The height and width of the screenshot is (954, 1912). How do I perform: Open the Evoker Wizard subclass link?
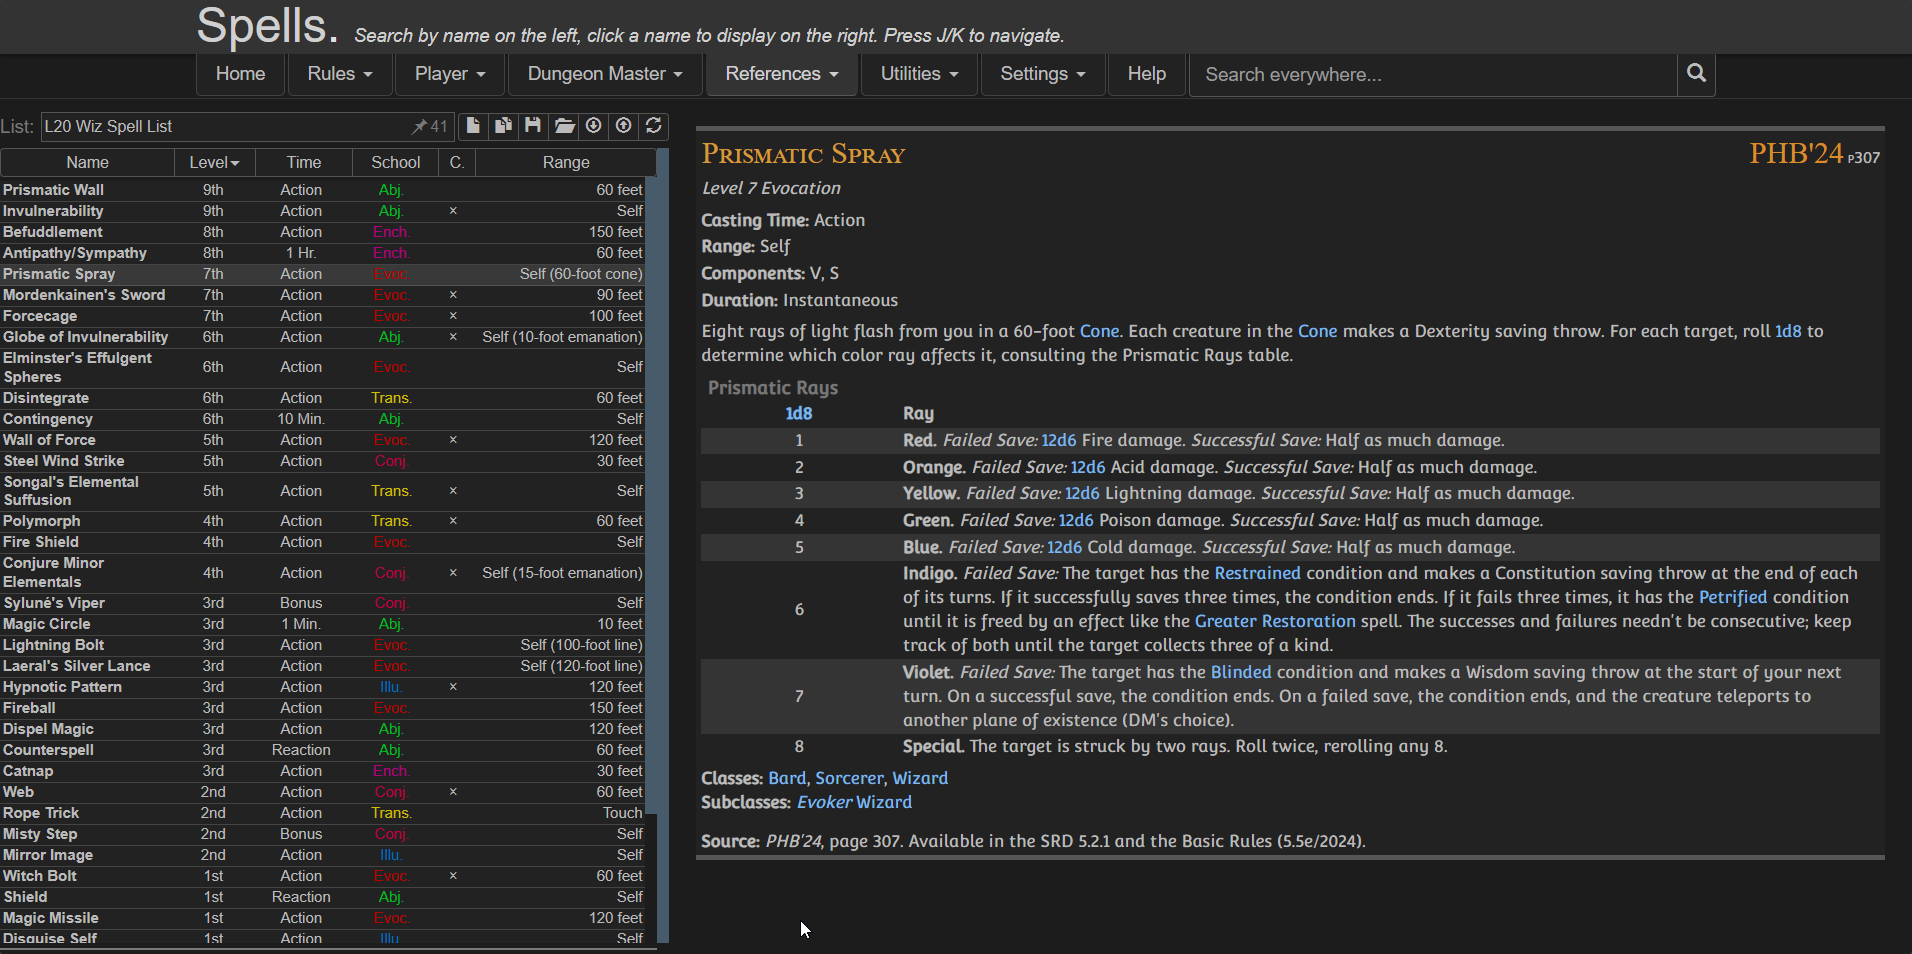[x=854, y=802]
